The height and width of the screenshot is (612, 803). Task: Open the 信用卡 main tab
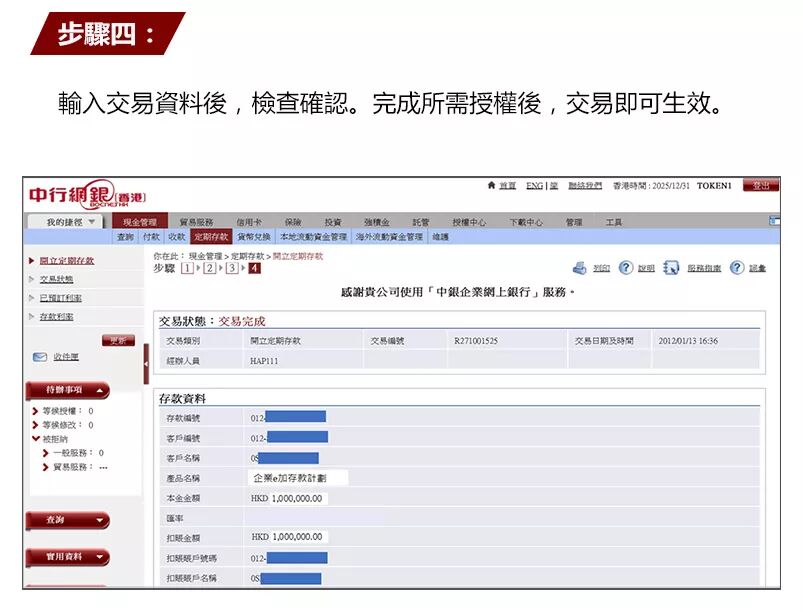coord(249,222)
